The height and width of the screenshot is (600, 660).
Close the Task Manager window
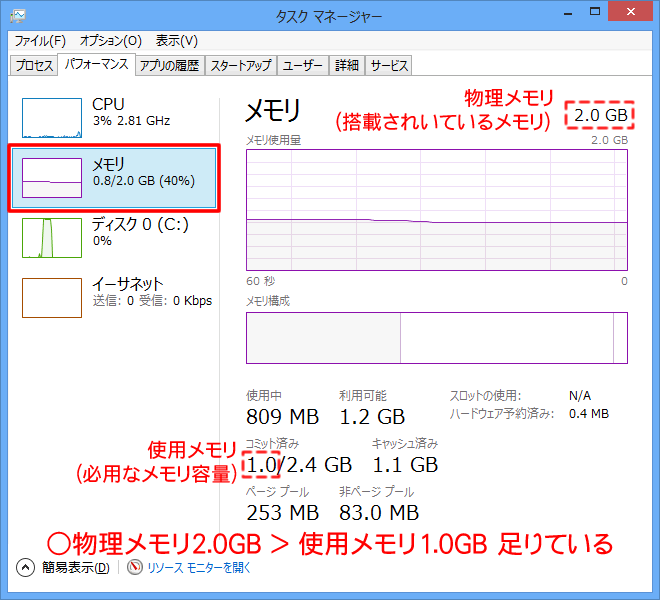point(630,12)
